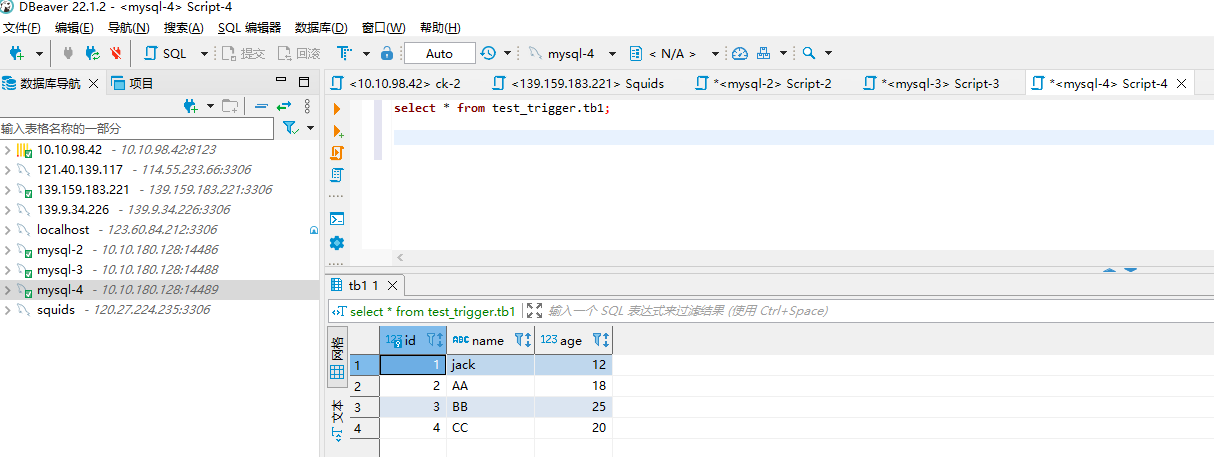Close the Script-4 editor tab
1214x457 pixels.
tap(1182, 83)
